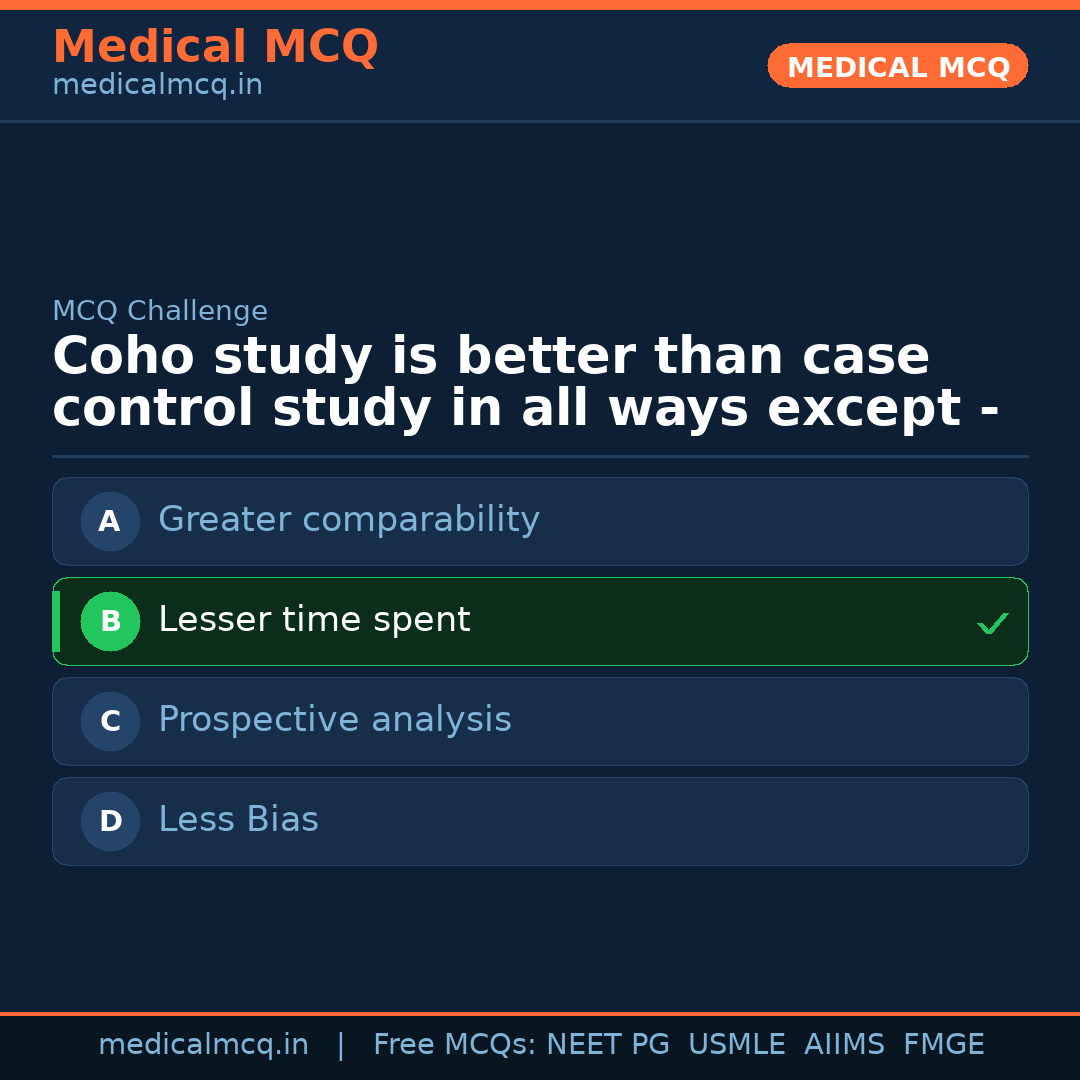The image size is (1080, 1080).
Task: Click the green checkmark on correct answer
Action: click(992, 623)
